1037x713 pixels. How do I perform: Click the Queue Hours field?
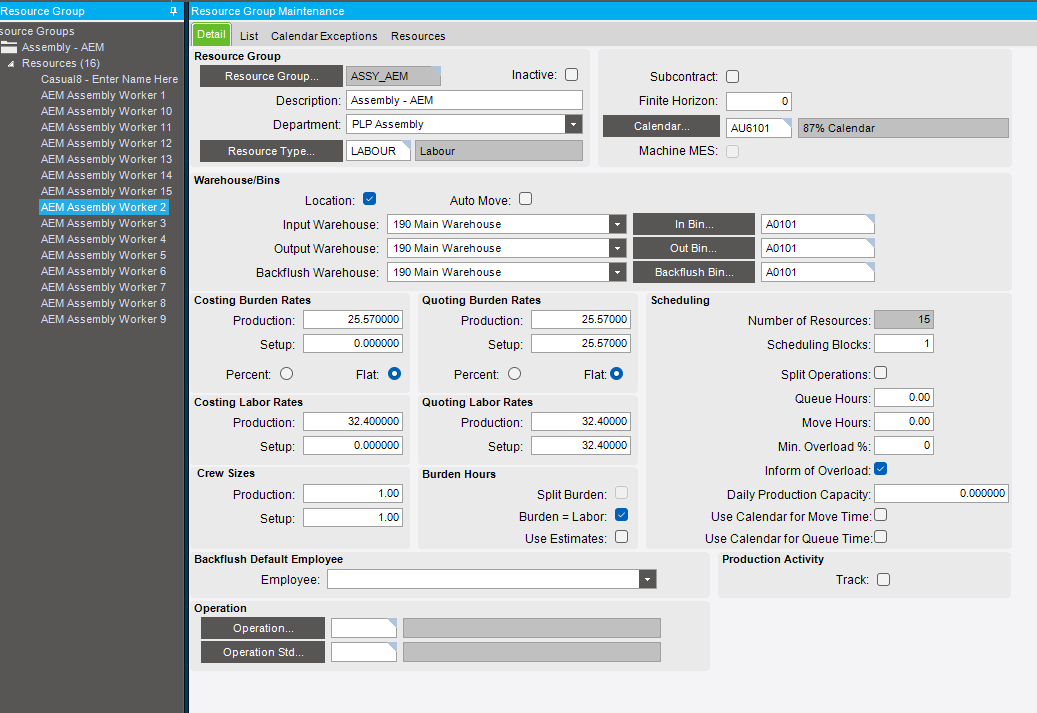[x=904, y=398]
